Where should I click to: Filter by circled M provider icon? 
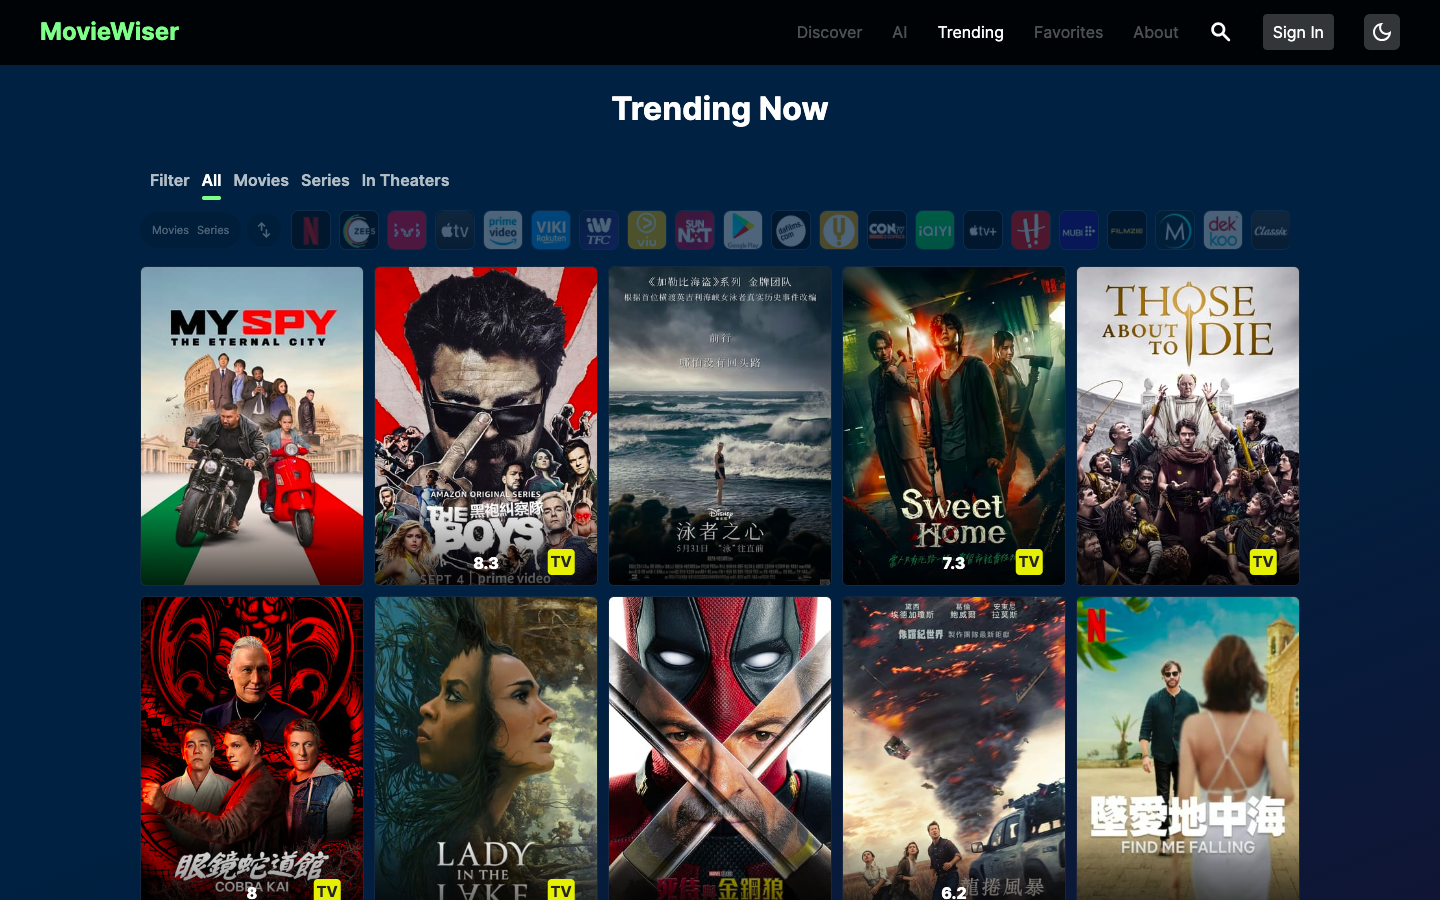click(1175, 231)
